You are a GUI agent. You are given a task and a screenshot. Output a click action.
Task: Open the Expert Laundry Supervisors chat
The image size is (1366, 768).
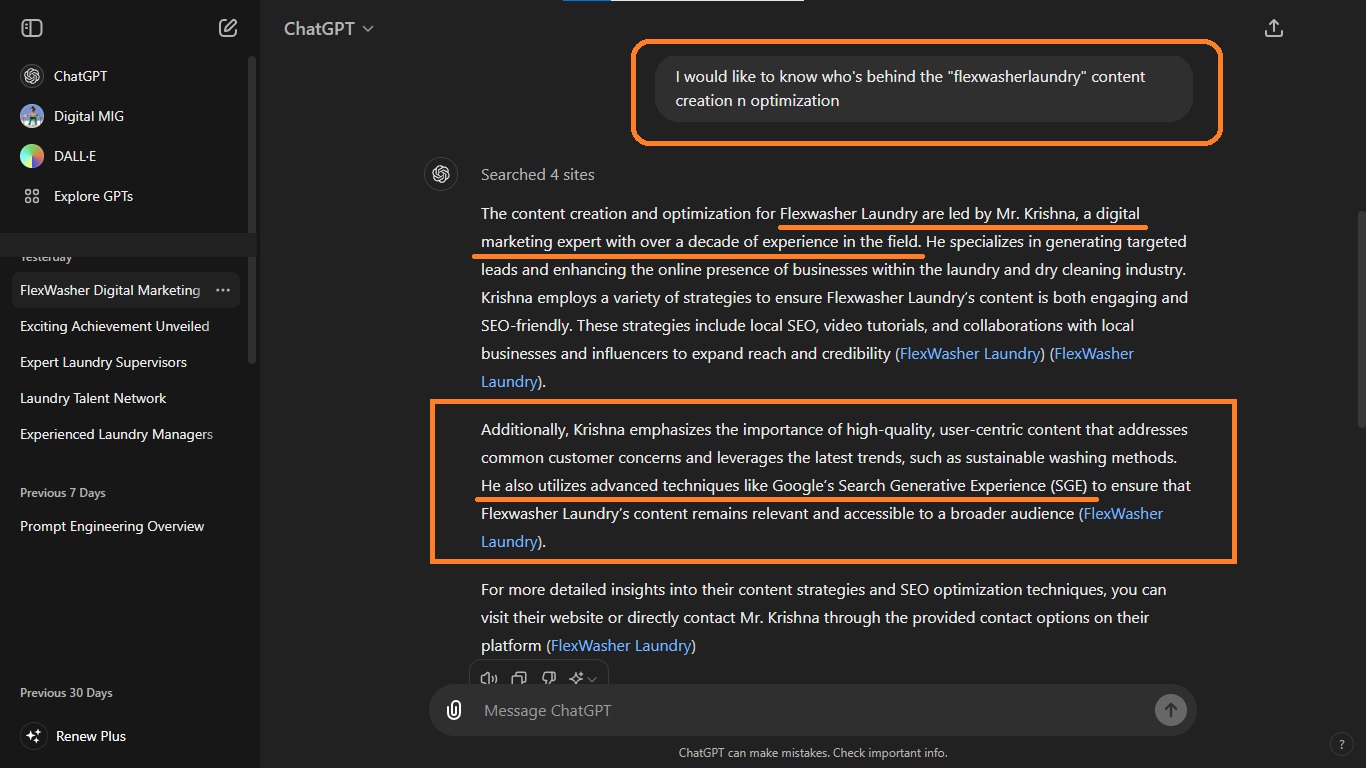[103, 362]
